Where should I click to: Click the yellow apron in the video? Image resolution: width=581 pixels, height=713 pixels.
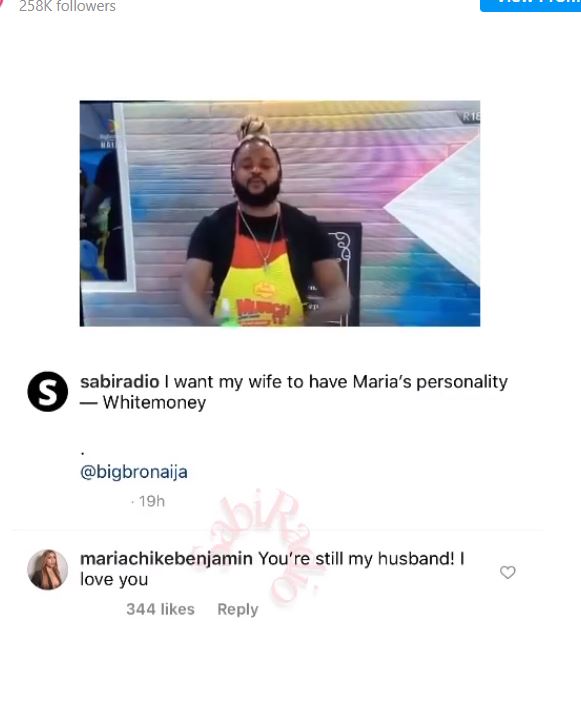259,284
